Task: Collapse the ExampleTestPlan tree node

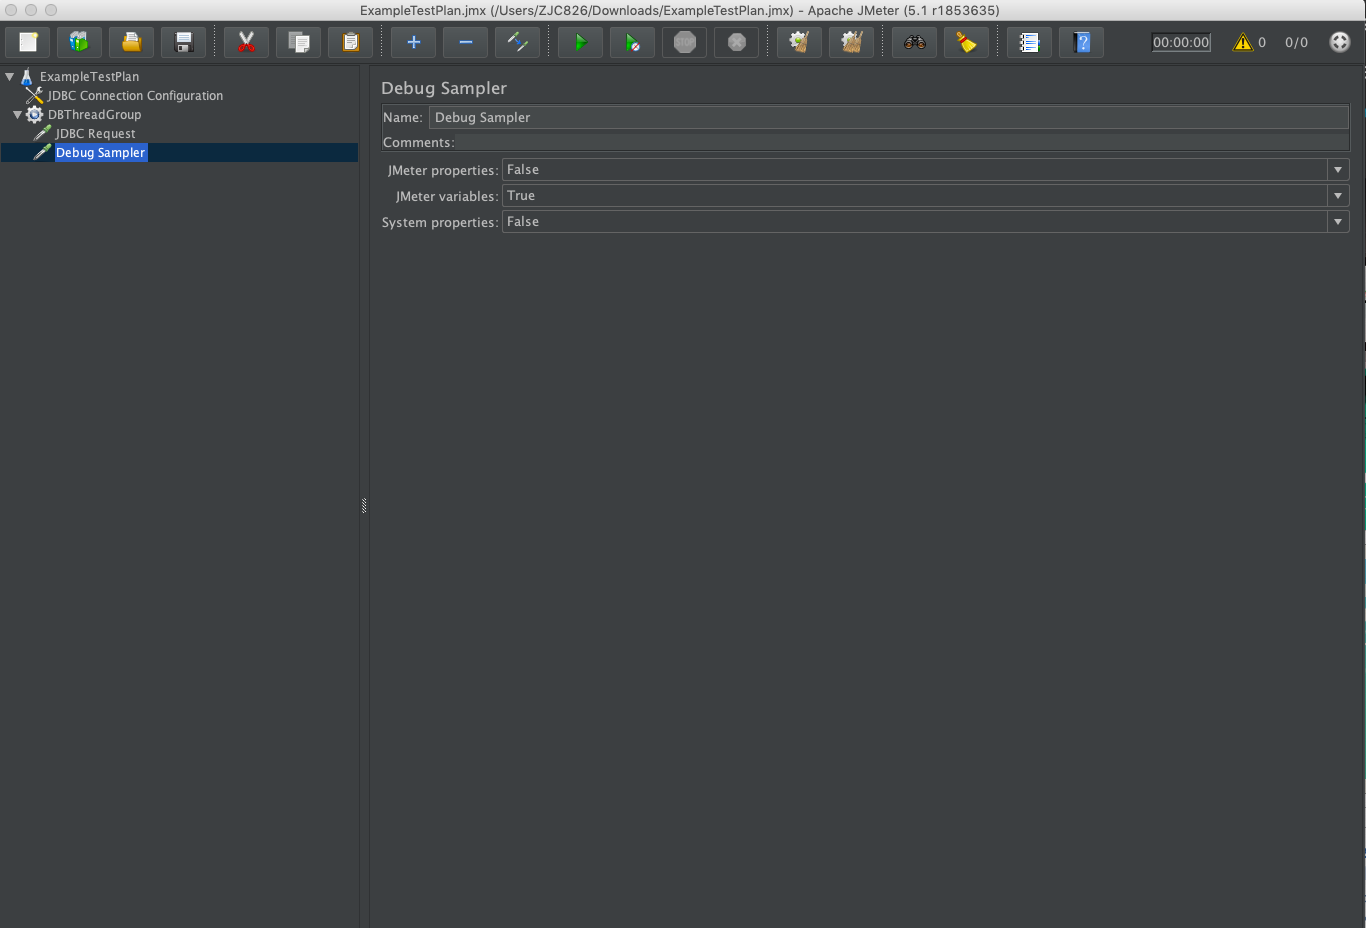Action: point(9,76)
